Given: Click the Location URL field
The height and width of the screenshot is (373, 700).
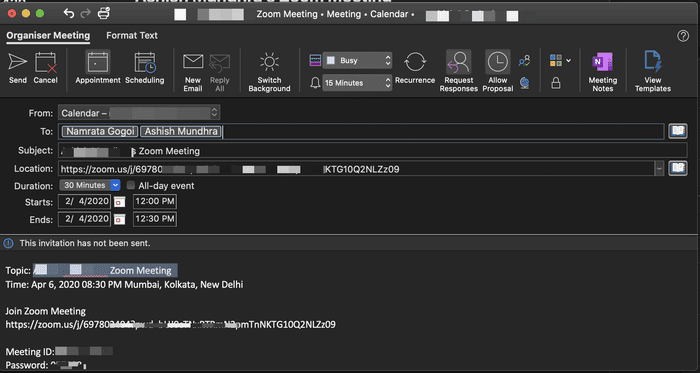Looking at the screenshot, I should click(x=356, y=169).
